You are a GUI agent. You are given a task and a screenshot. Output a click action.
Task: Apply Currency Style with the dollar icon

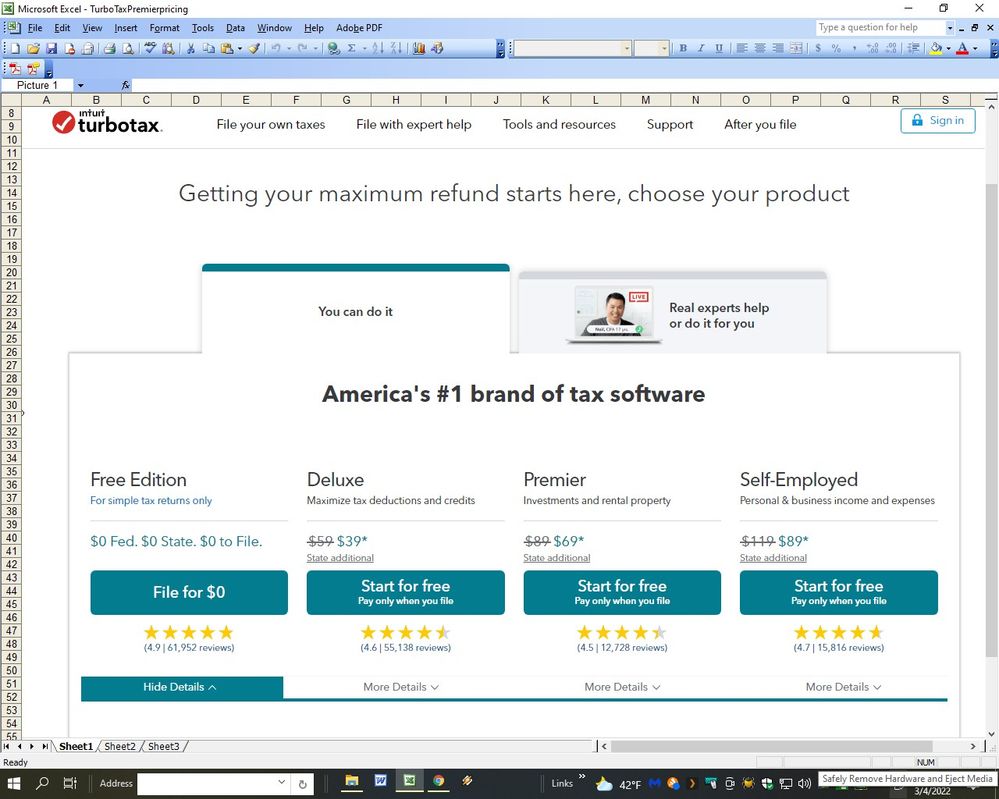[x=818, y=48]
